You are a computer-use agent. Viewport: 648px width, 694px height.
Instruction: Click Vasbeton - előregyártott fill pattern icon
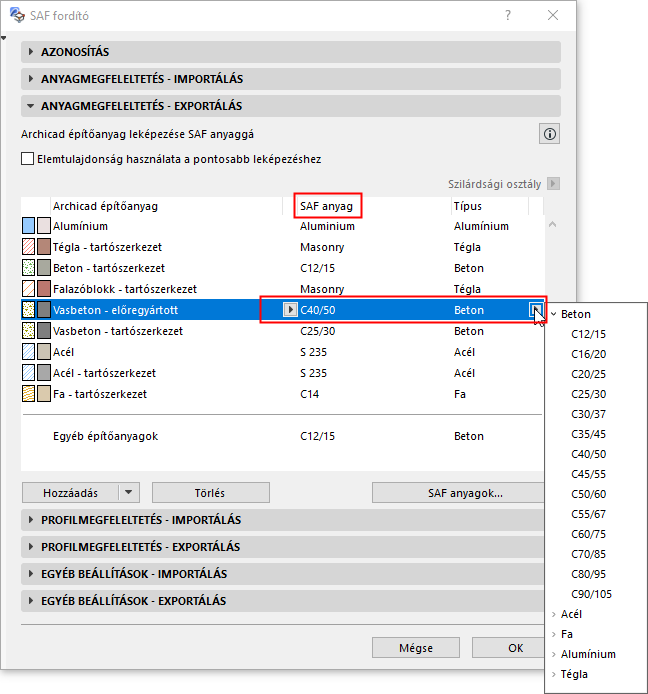point(28,310)
